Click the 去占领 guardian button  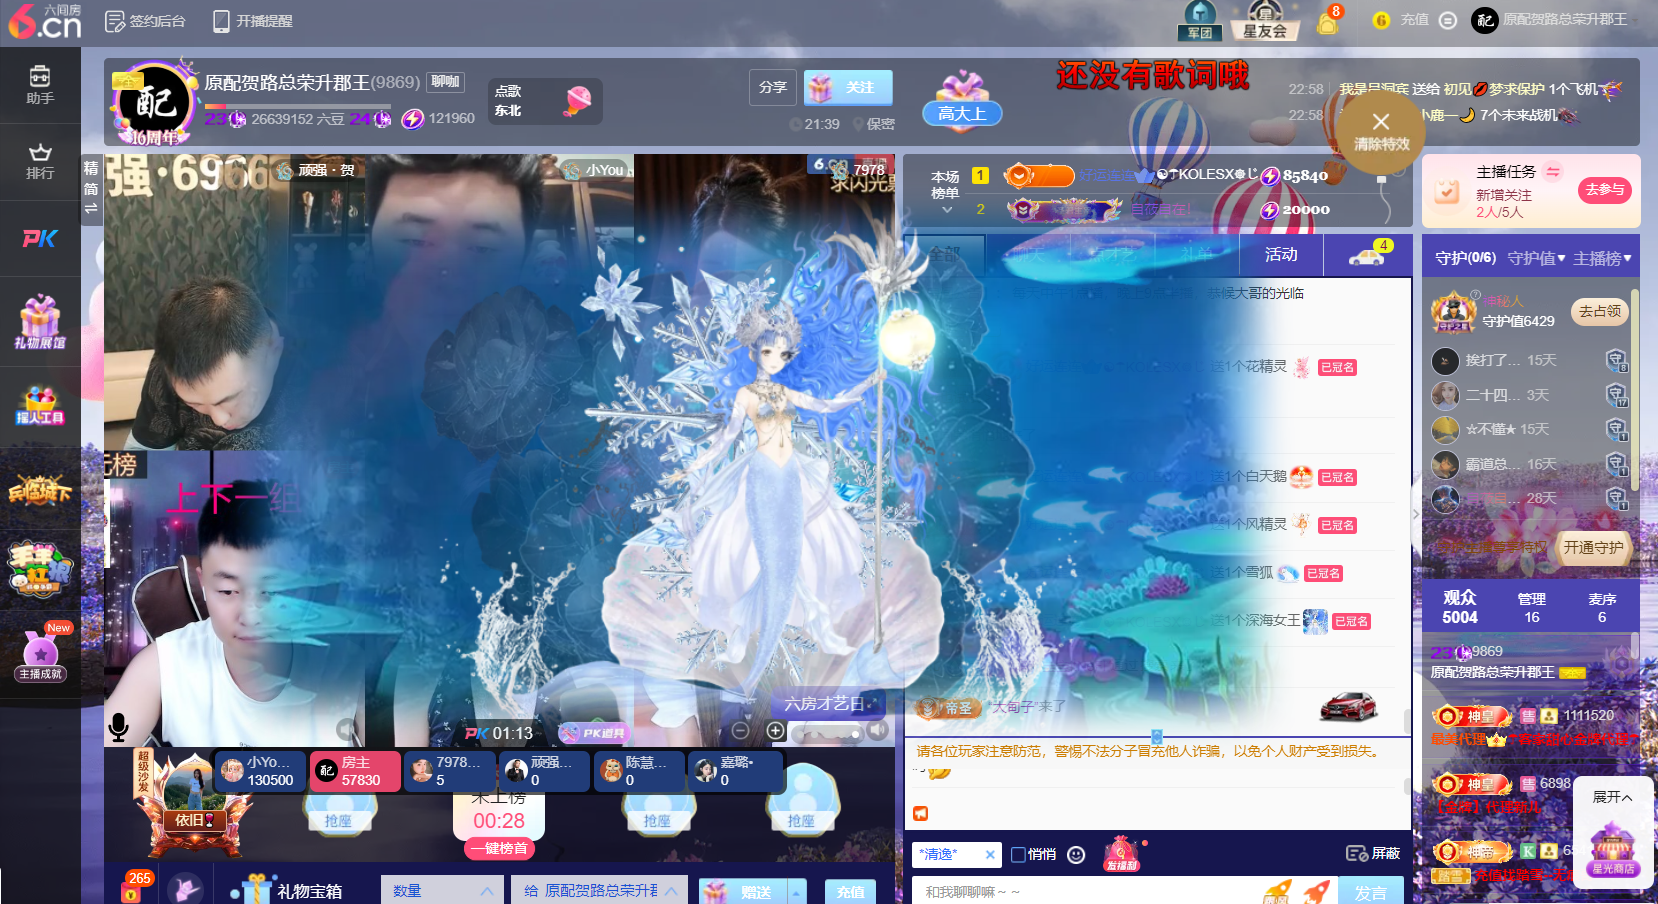(1599, 311)
